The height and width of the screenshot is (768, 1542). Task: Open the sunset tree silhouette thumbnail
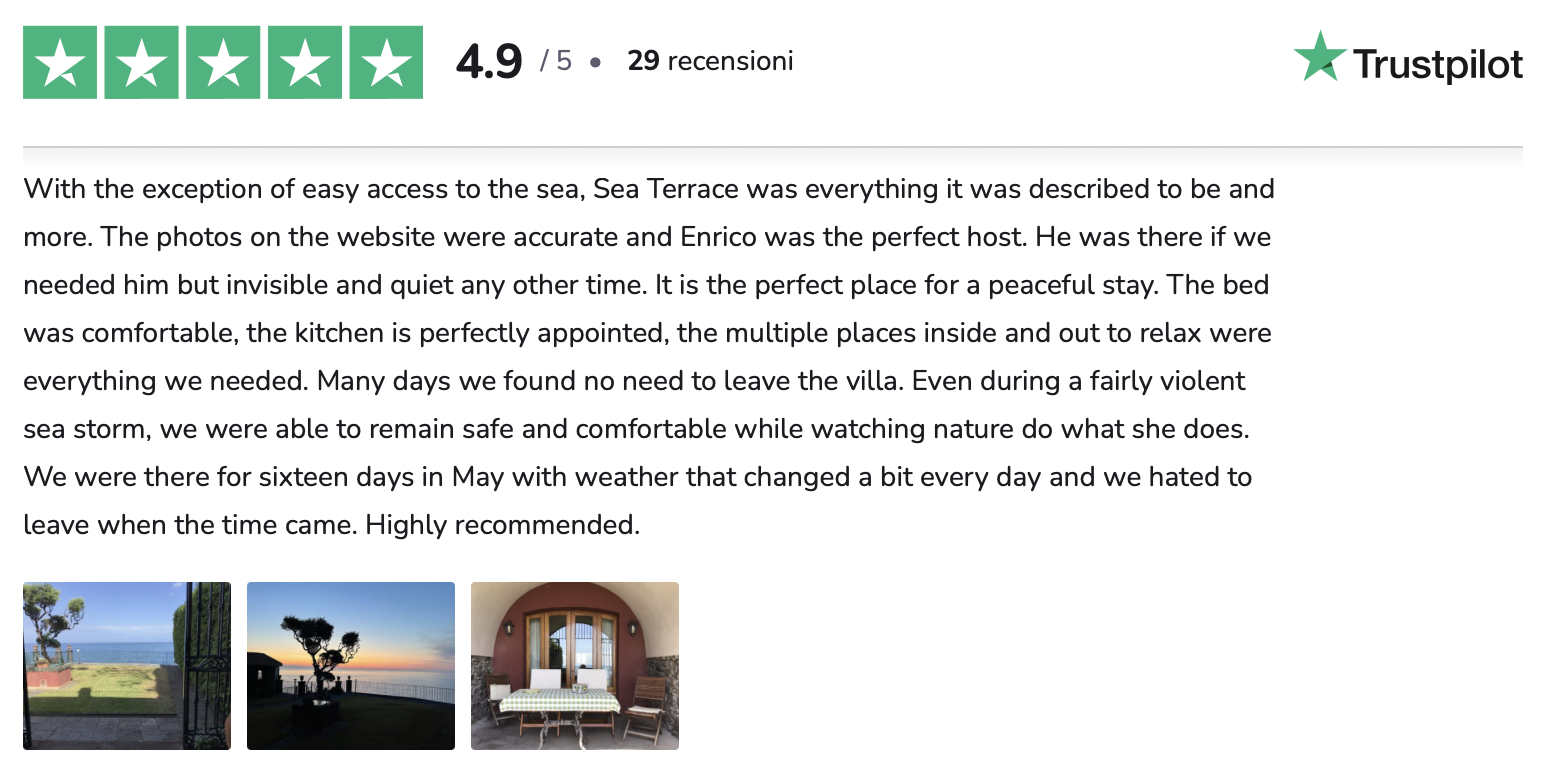pos(351,666)
